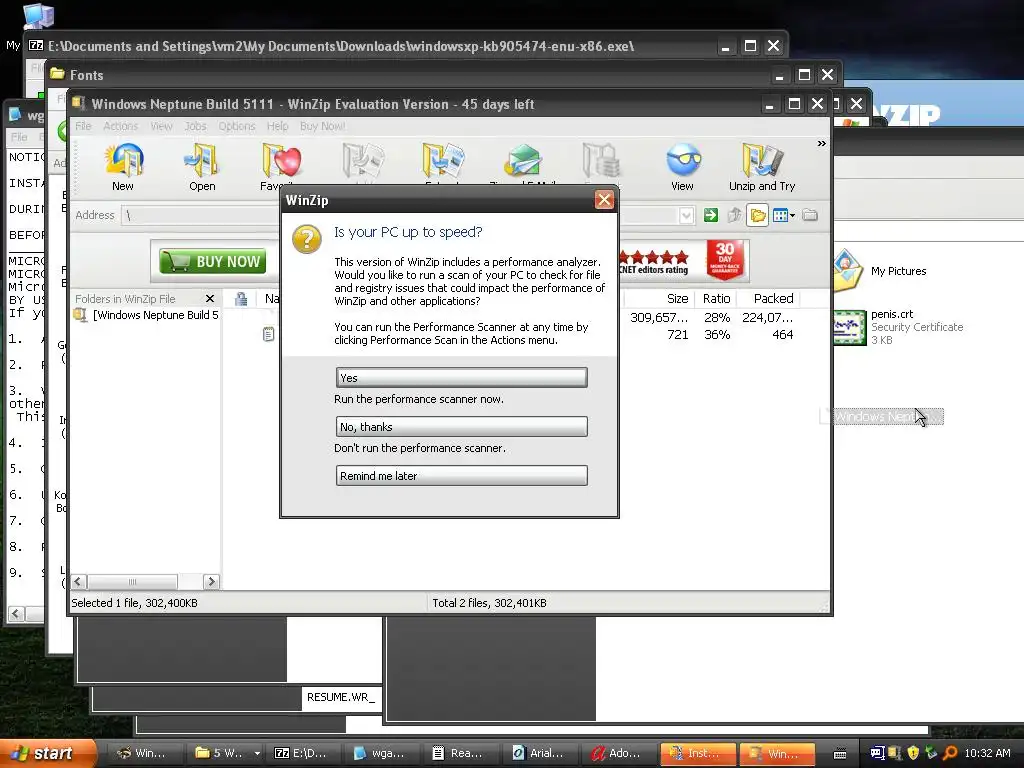Click the text file icon in file list
The image size is (1024, 768).
tap(268, 334)
